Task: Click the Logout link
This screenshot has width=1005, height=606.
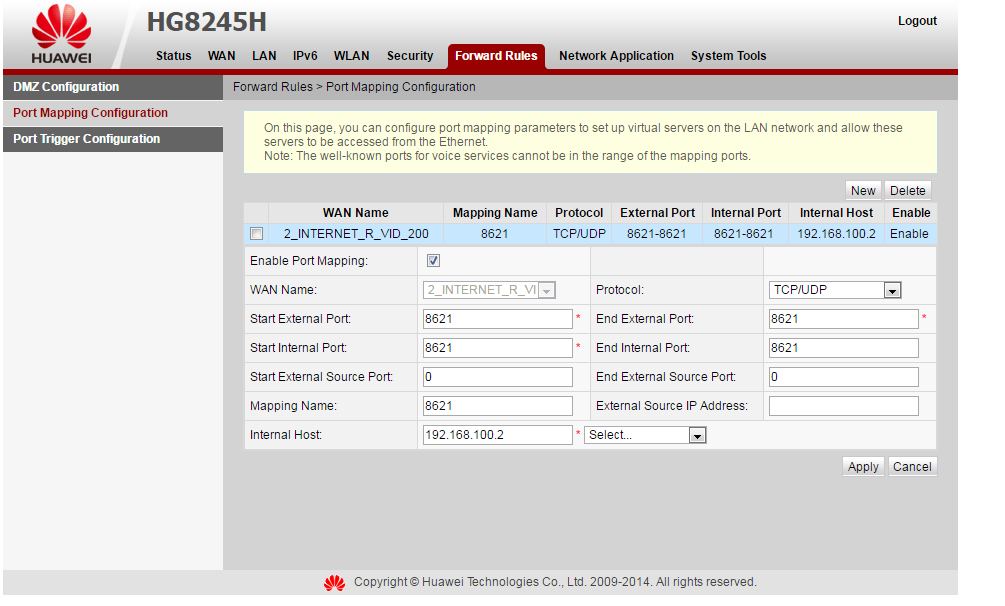Action: tap(917, 21)
